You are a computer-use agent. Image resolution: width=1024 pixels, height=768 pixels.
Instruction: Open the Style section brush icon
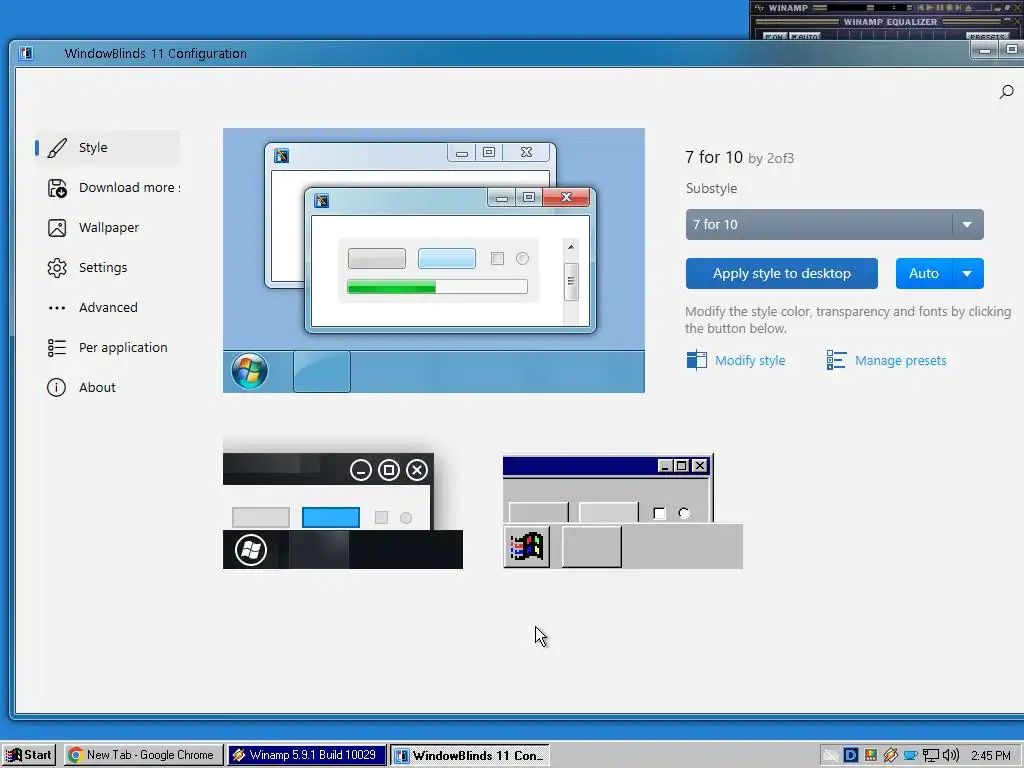[57, 148]
